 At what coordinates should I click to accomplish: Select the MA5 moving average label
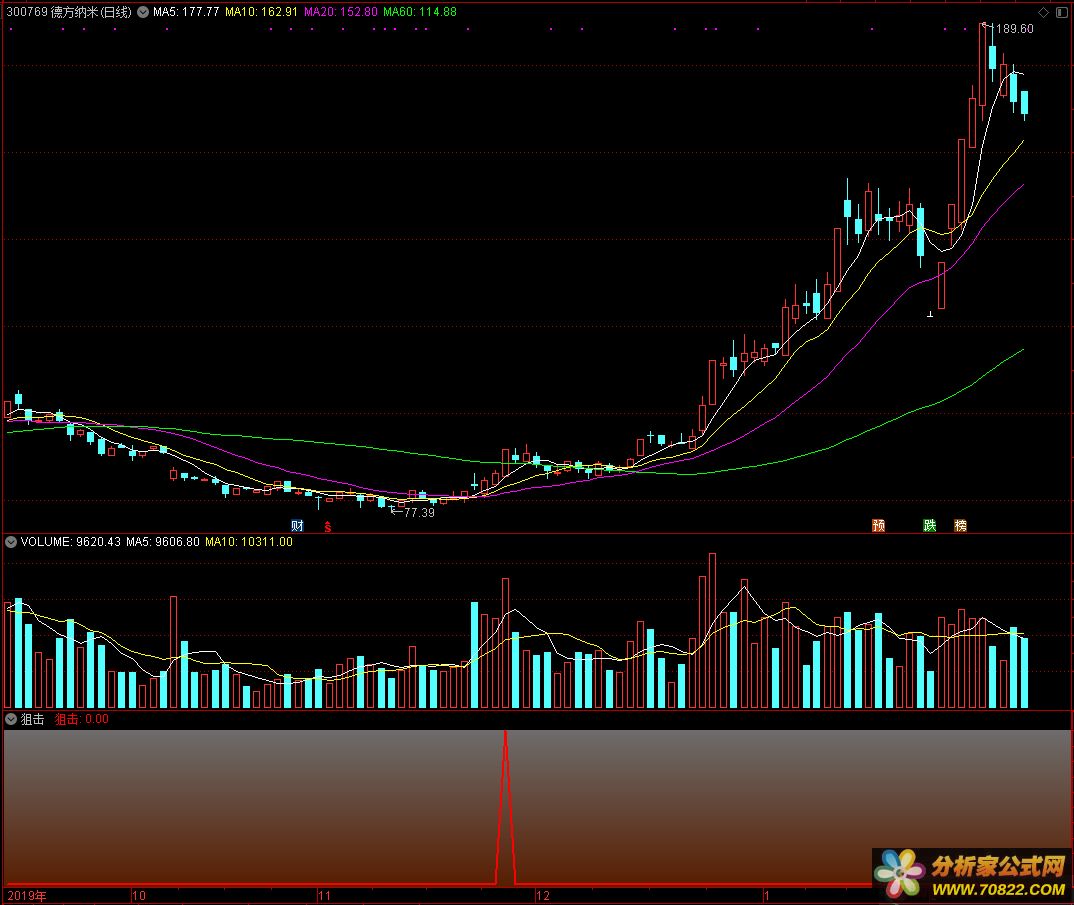pos(185,12)
